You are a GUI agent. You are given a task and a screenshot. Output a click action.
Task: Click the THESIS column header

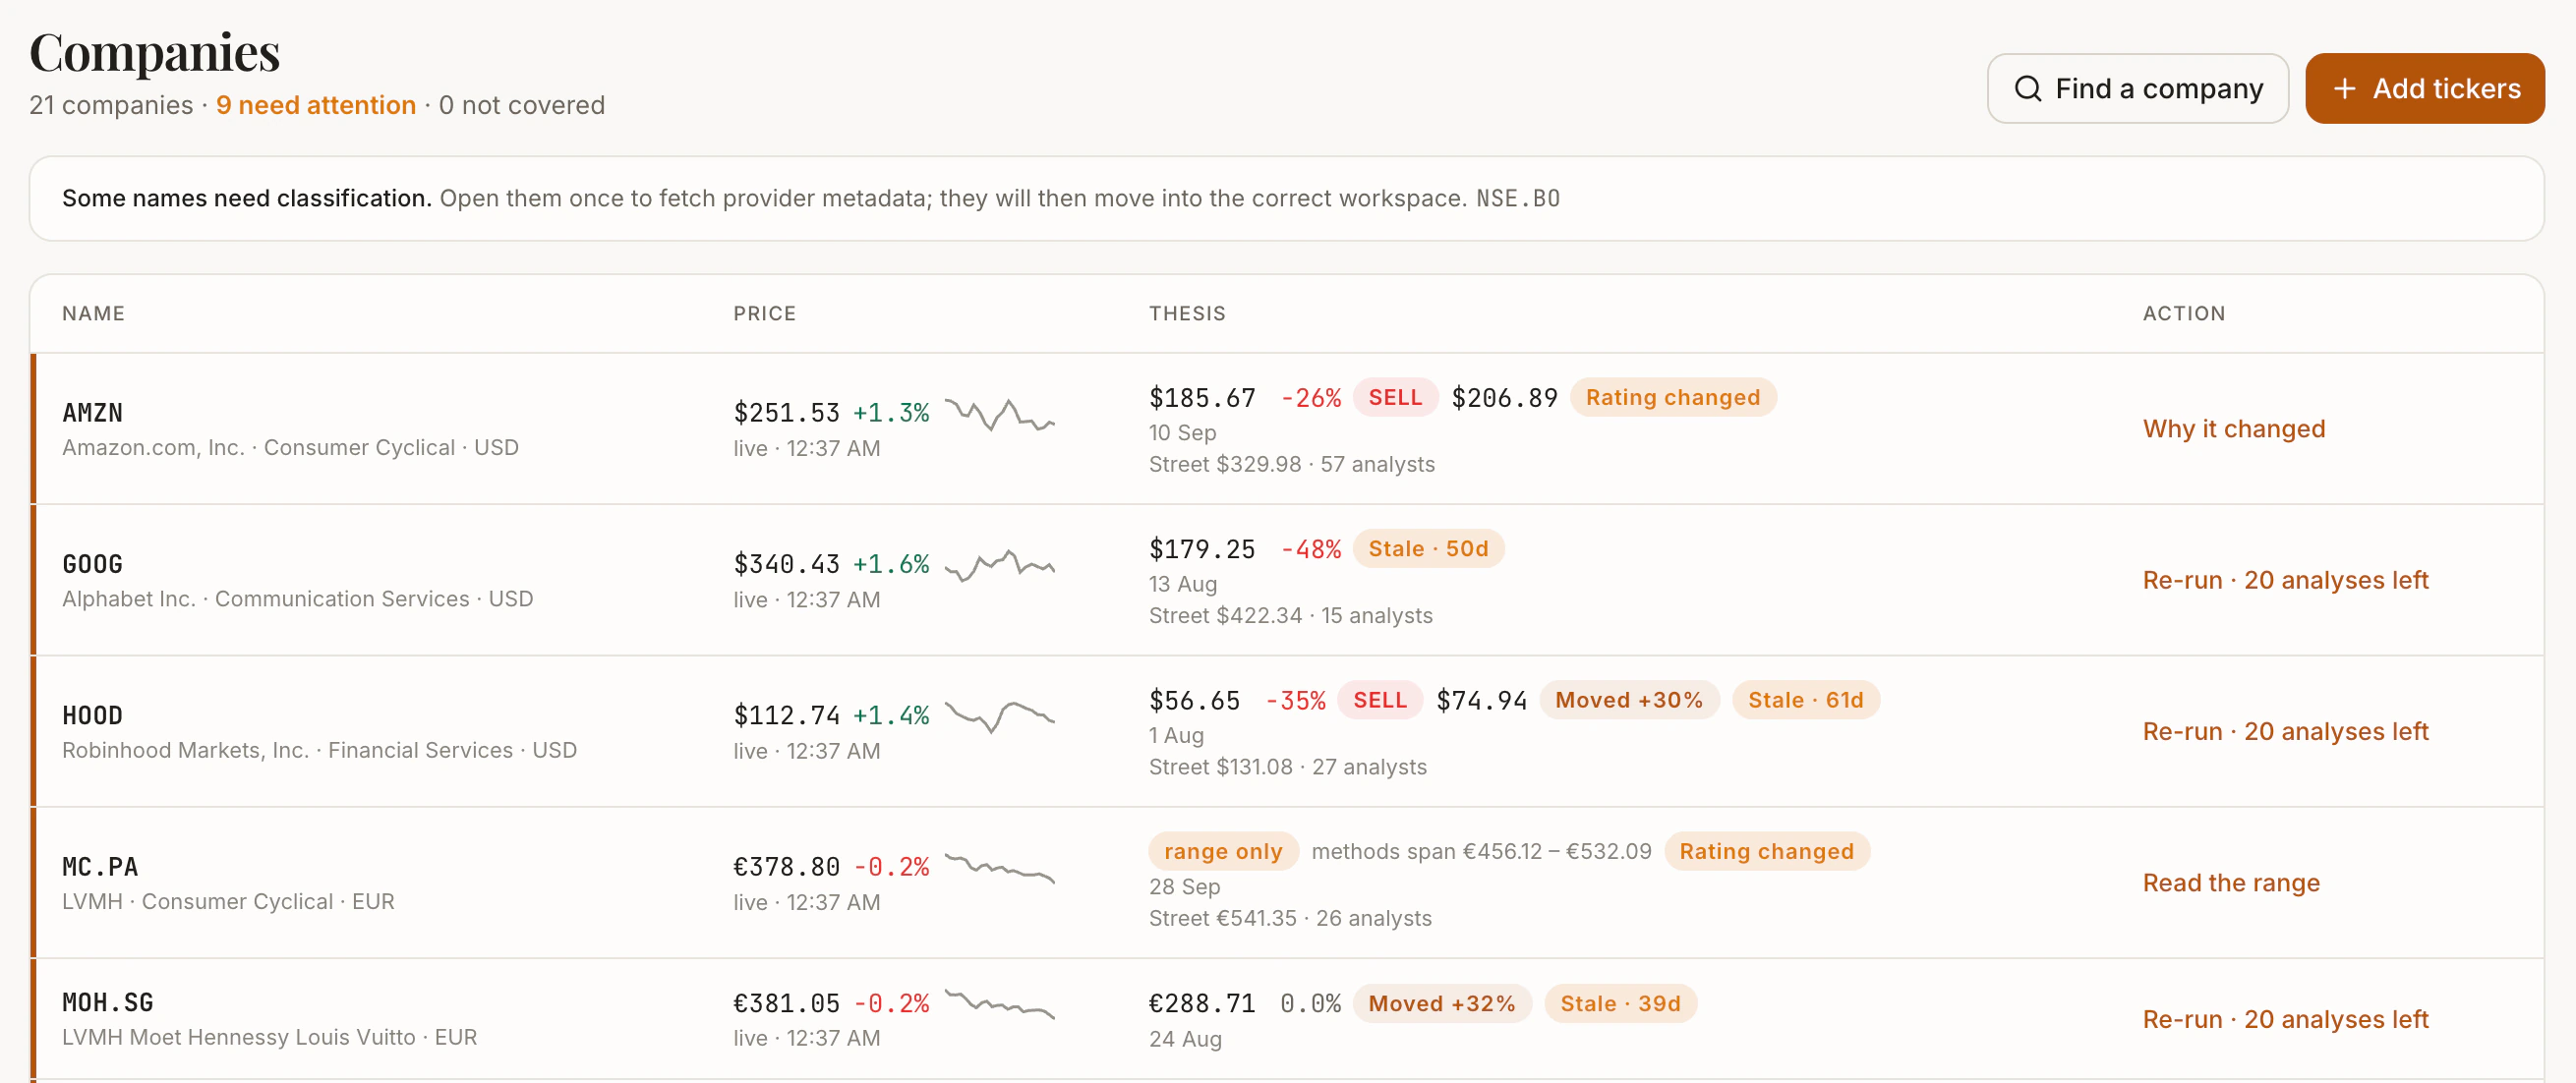click(x=1187, y=313)
